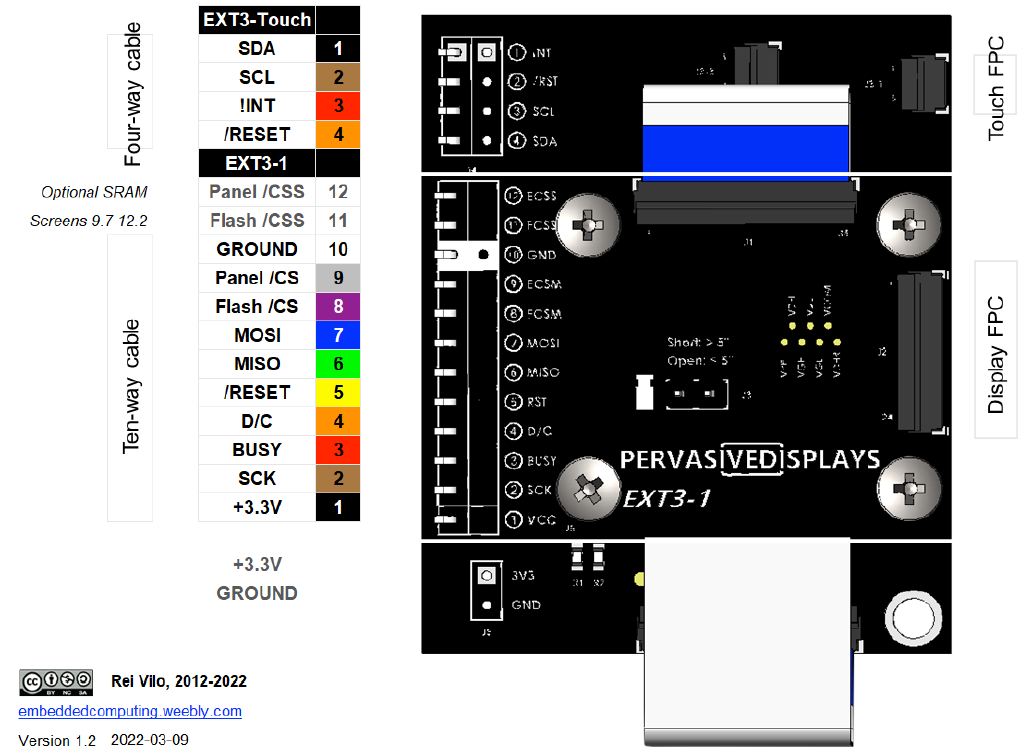This screenshot has height=754, width=1026.
Task: Click the brown swatch beside SCL
Action: (x=338, y=77)
